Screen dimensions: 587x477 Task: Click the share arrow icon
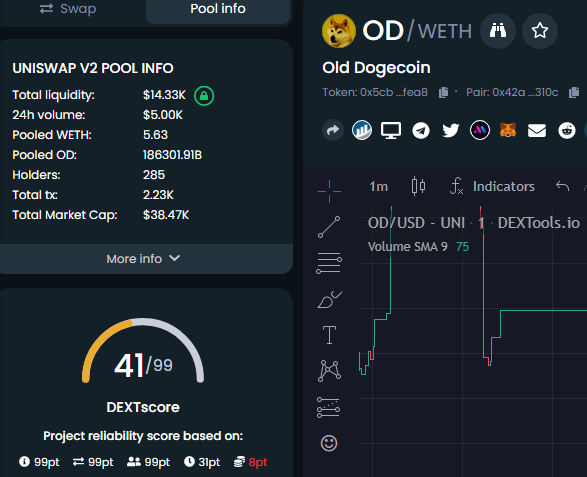click(x=333, y=130)
